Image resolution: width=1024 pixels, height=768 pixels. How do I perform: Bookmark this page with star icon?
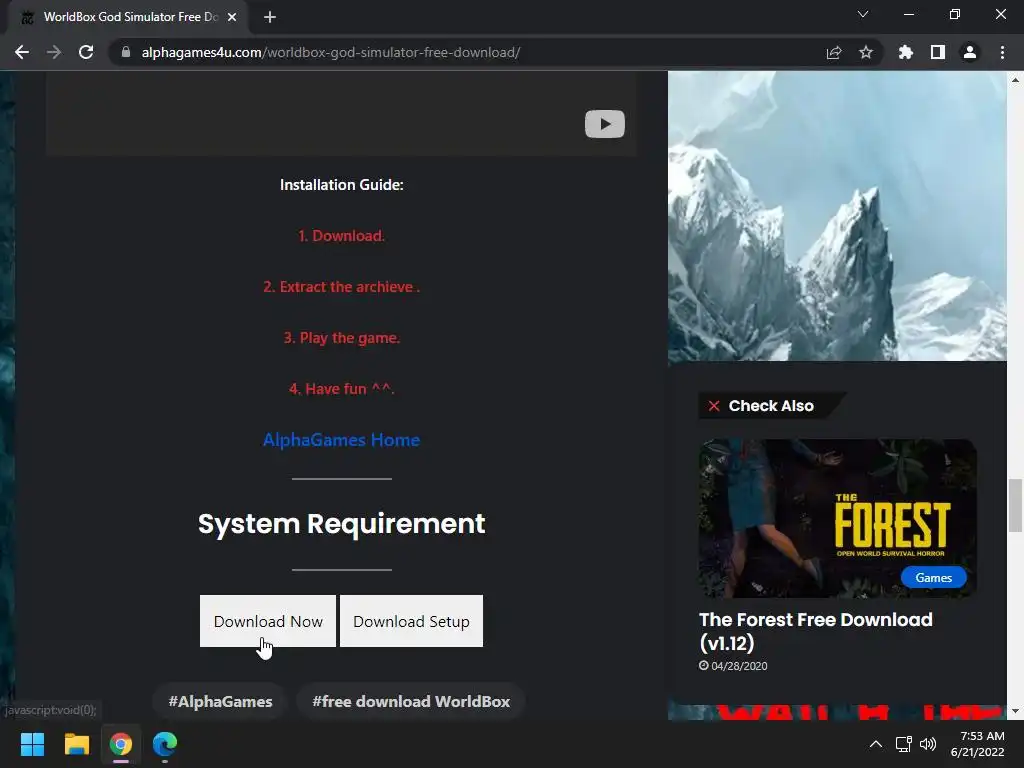pyautogui.click(x=866, y=52)
